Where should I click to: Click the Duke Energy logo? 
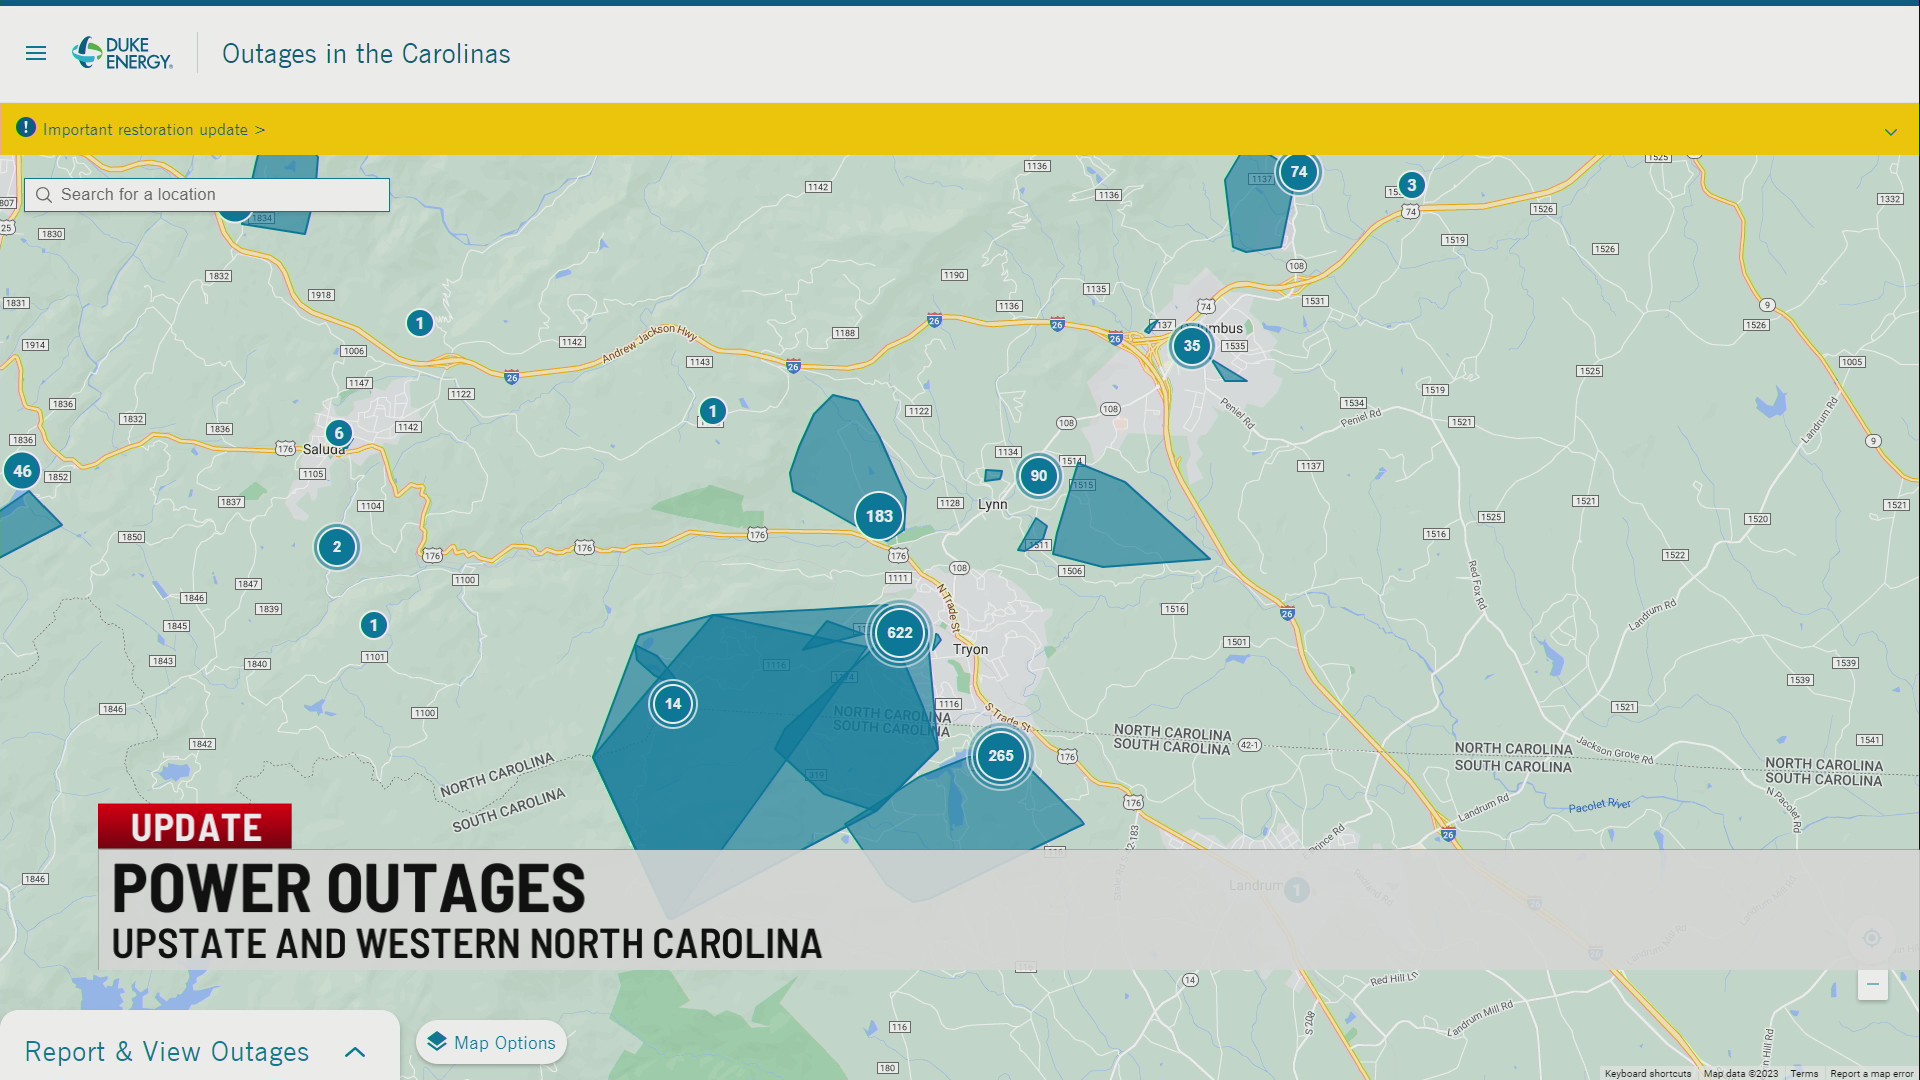(120, 52)
